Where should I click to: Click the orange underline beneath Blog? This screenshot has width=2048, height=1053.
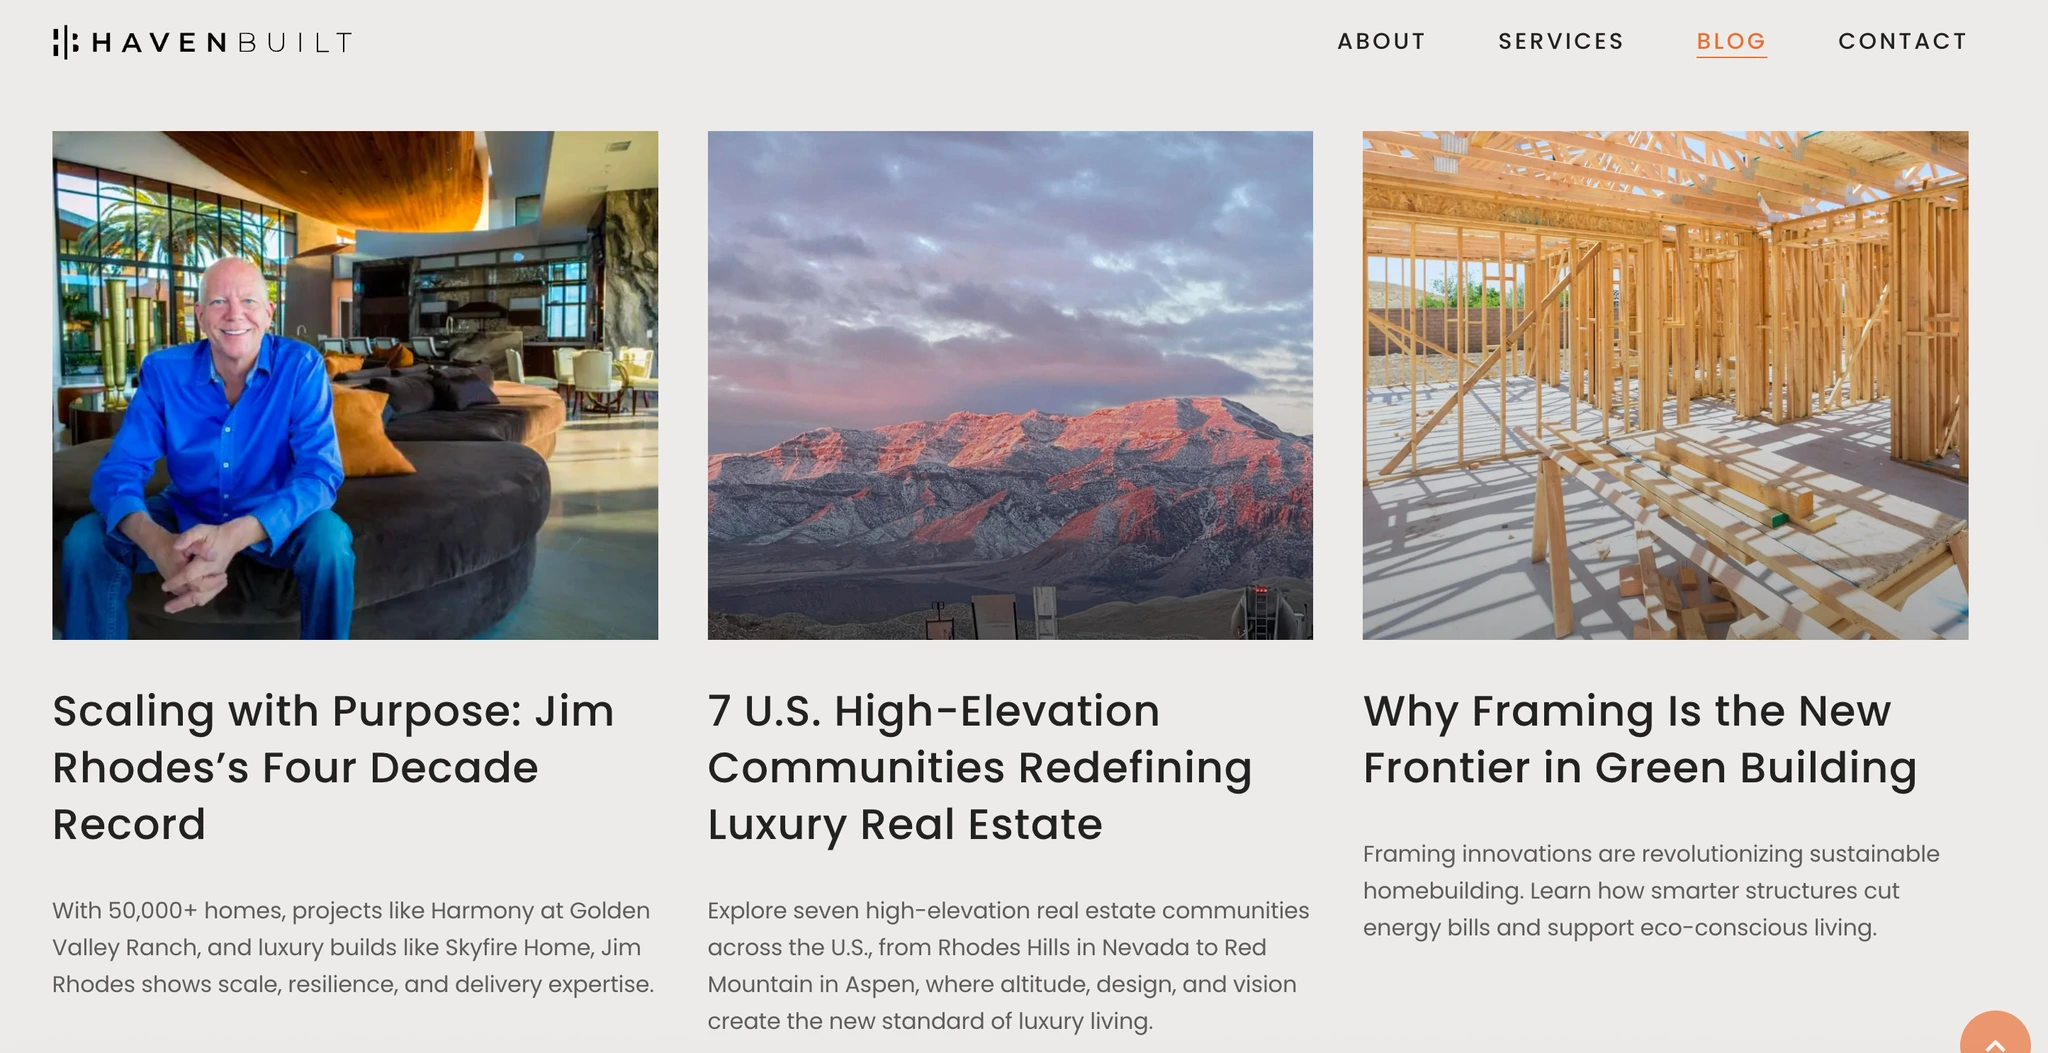1731,57
